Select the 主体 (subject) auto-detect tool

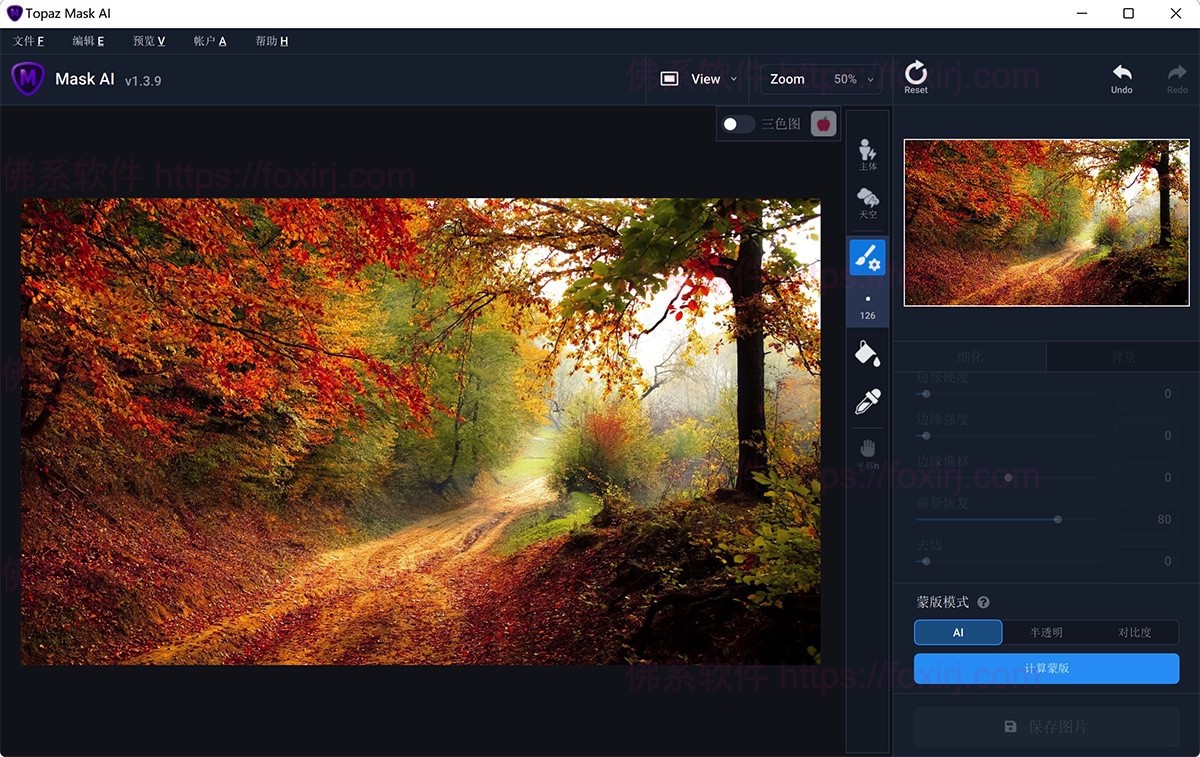coord(867,154)
